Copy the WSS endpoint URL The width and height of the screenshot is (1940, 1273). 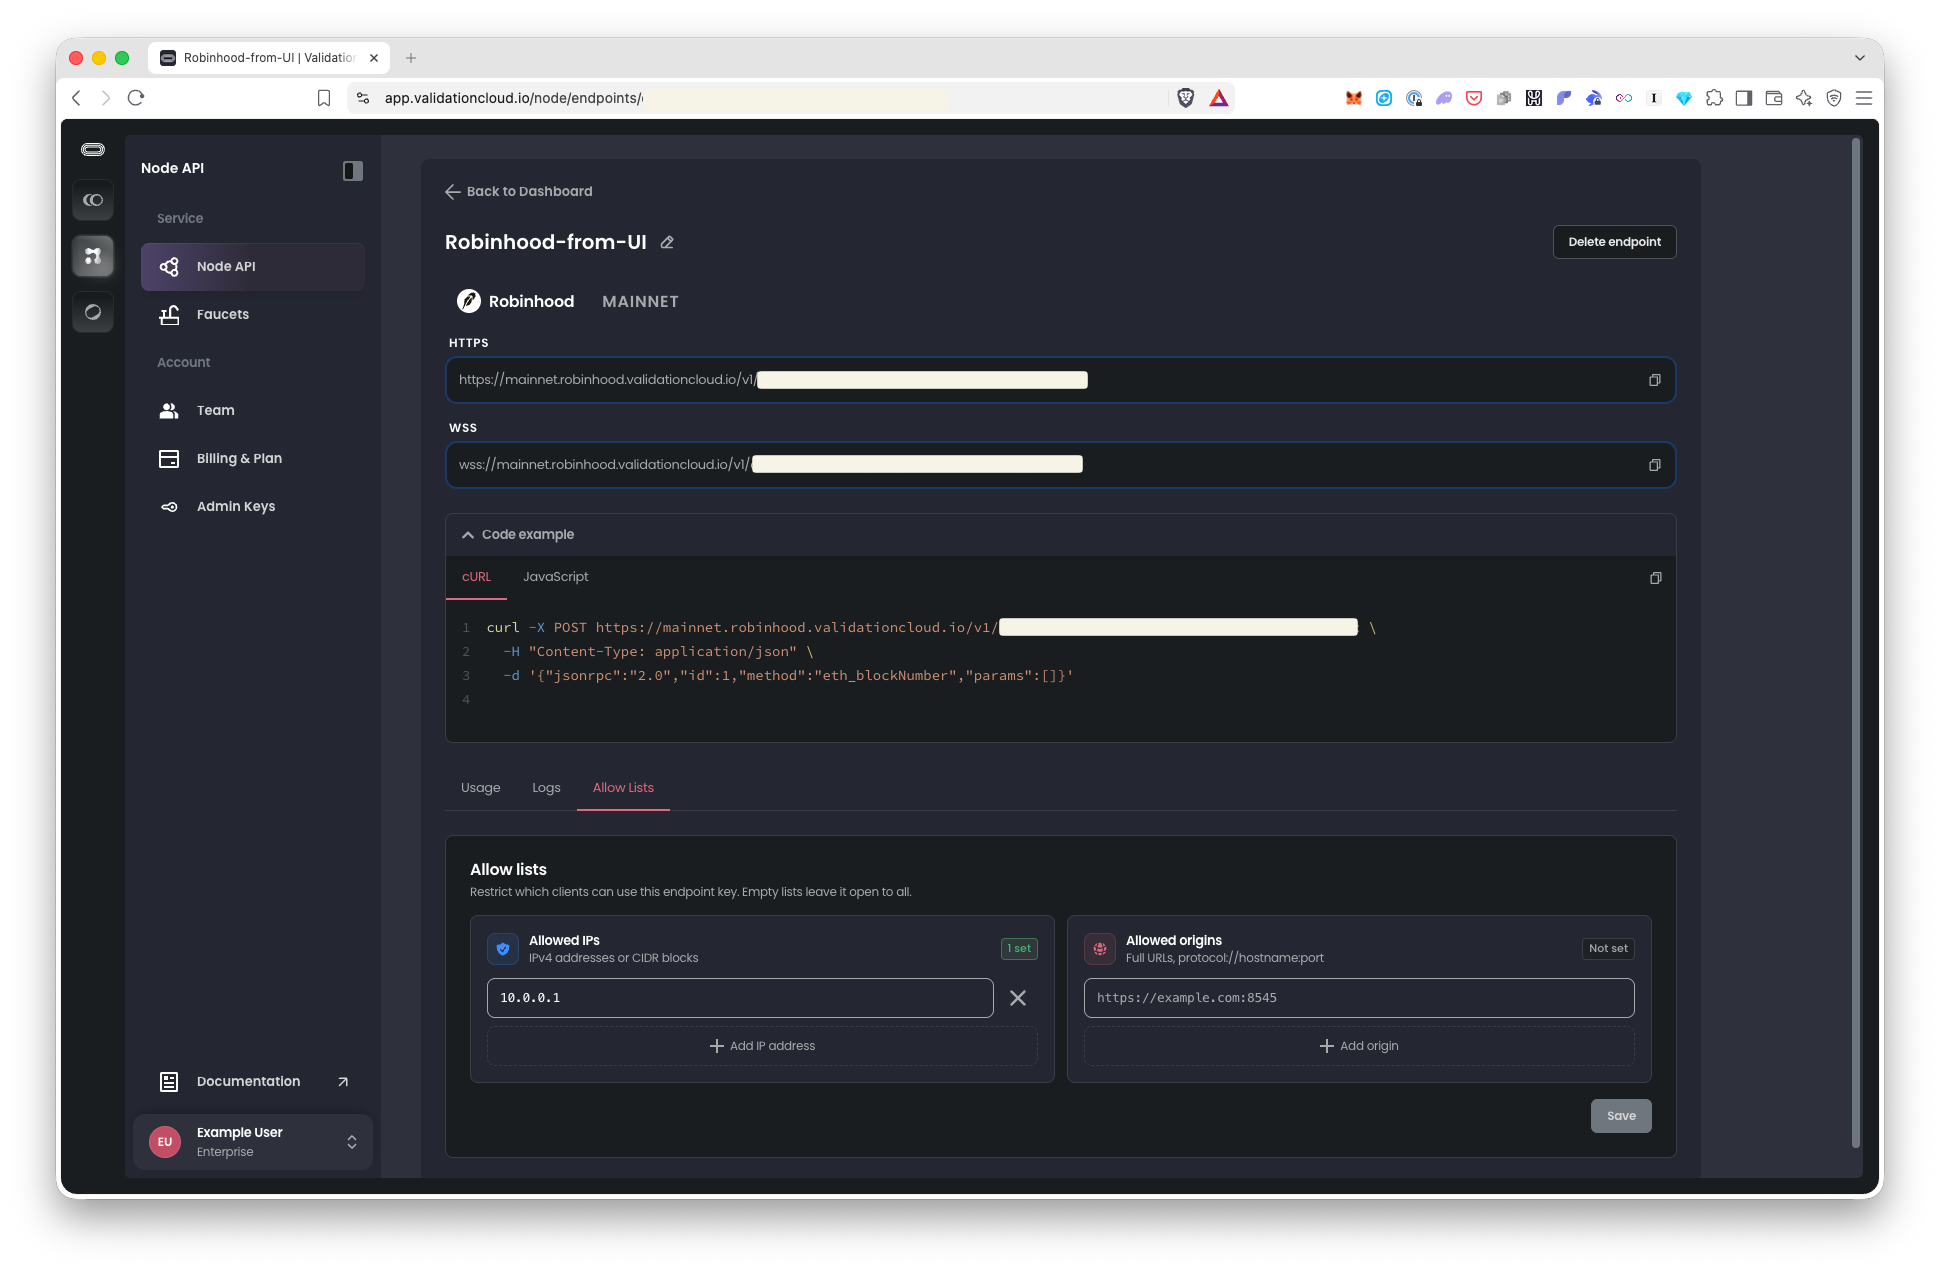(1654, 465)
